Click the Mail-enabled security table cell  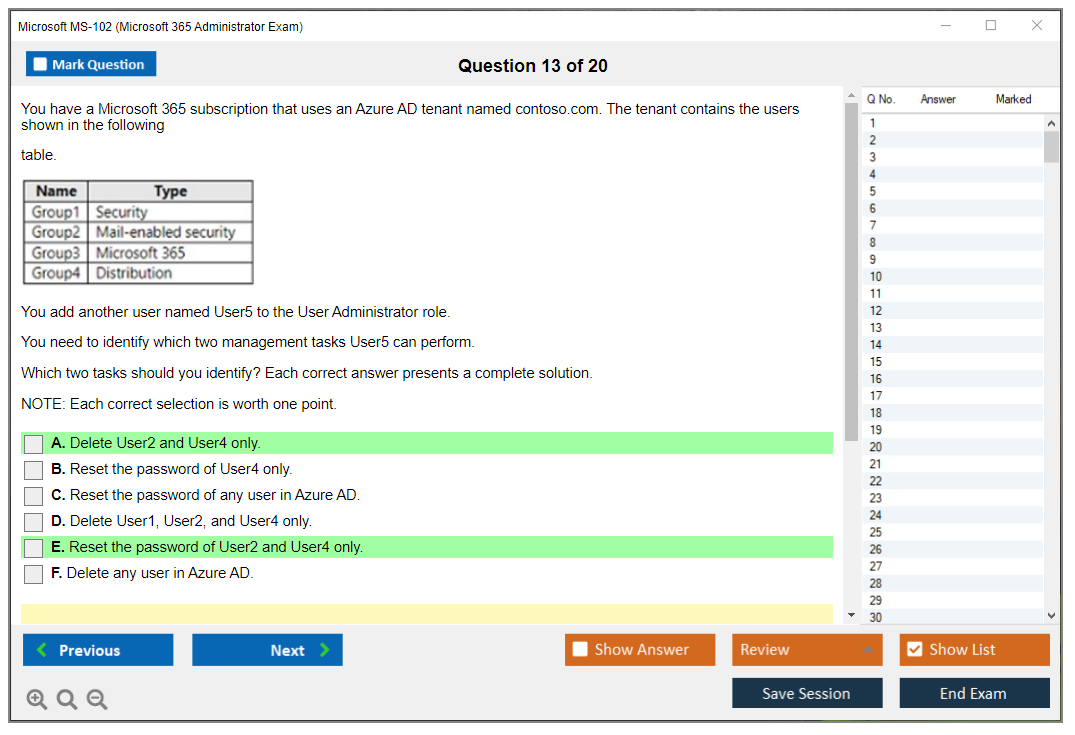[171, 232]
